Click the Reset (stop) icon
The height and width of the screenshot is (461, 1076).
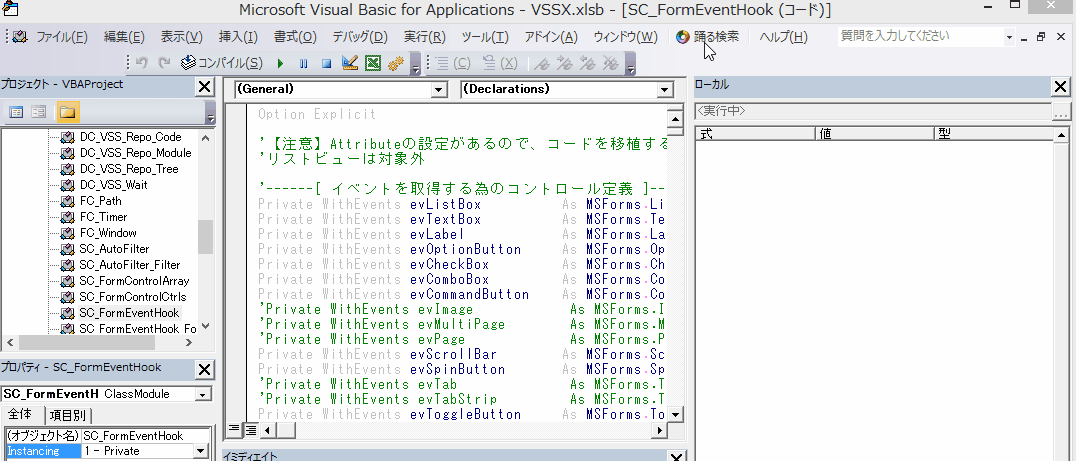326,63
